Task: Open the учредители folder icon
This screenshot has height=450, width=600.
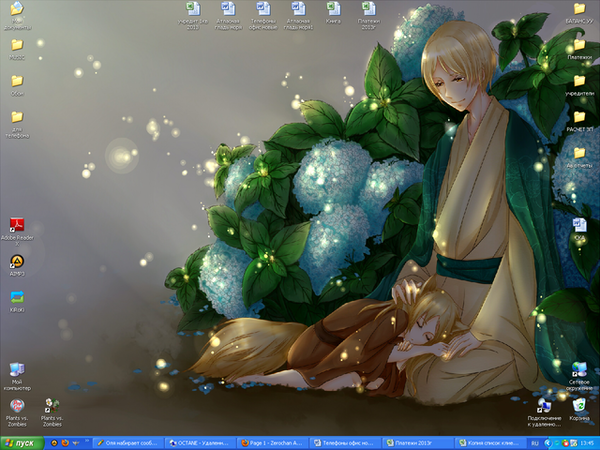Action: (x=579, y=81)
